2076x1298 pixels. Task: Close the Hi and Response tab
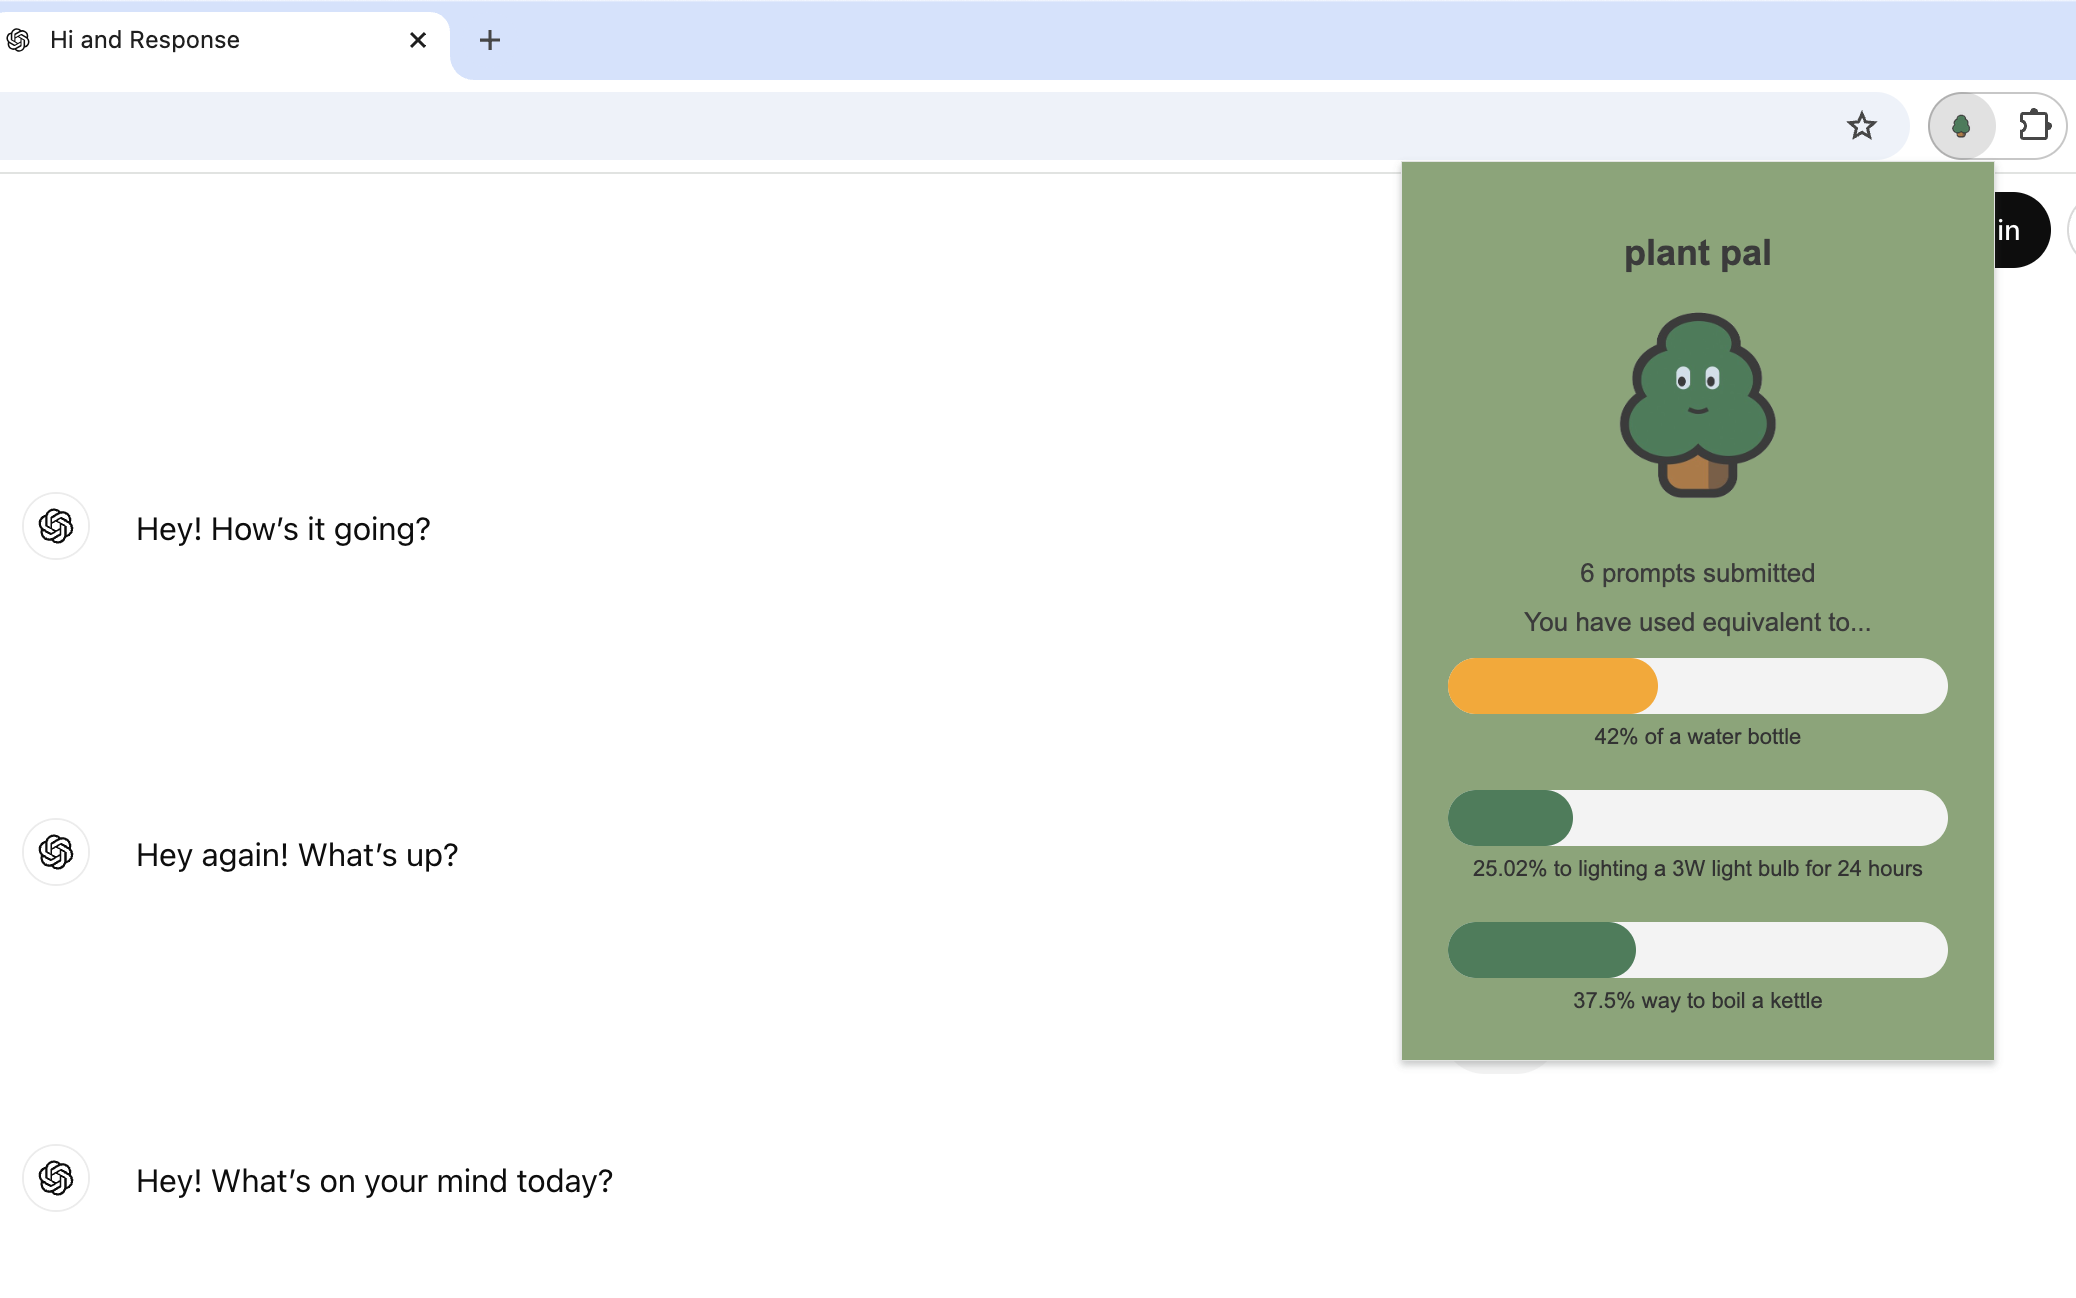click(418, 40)
